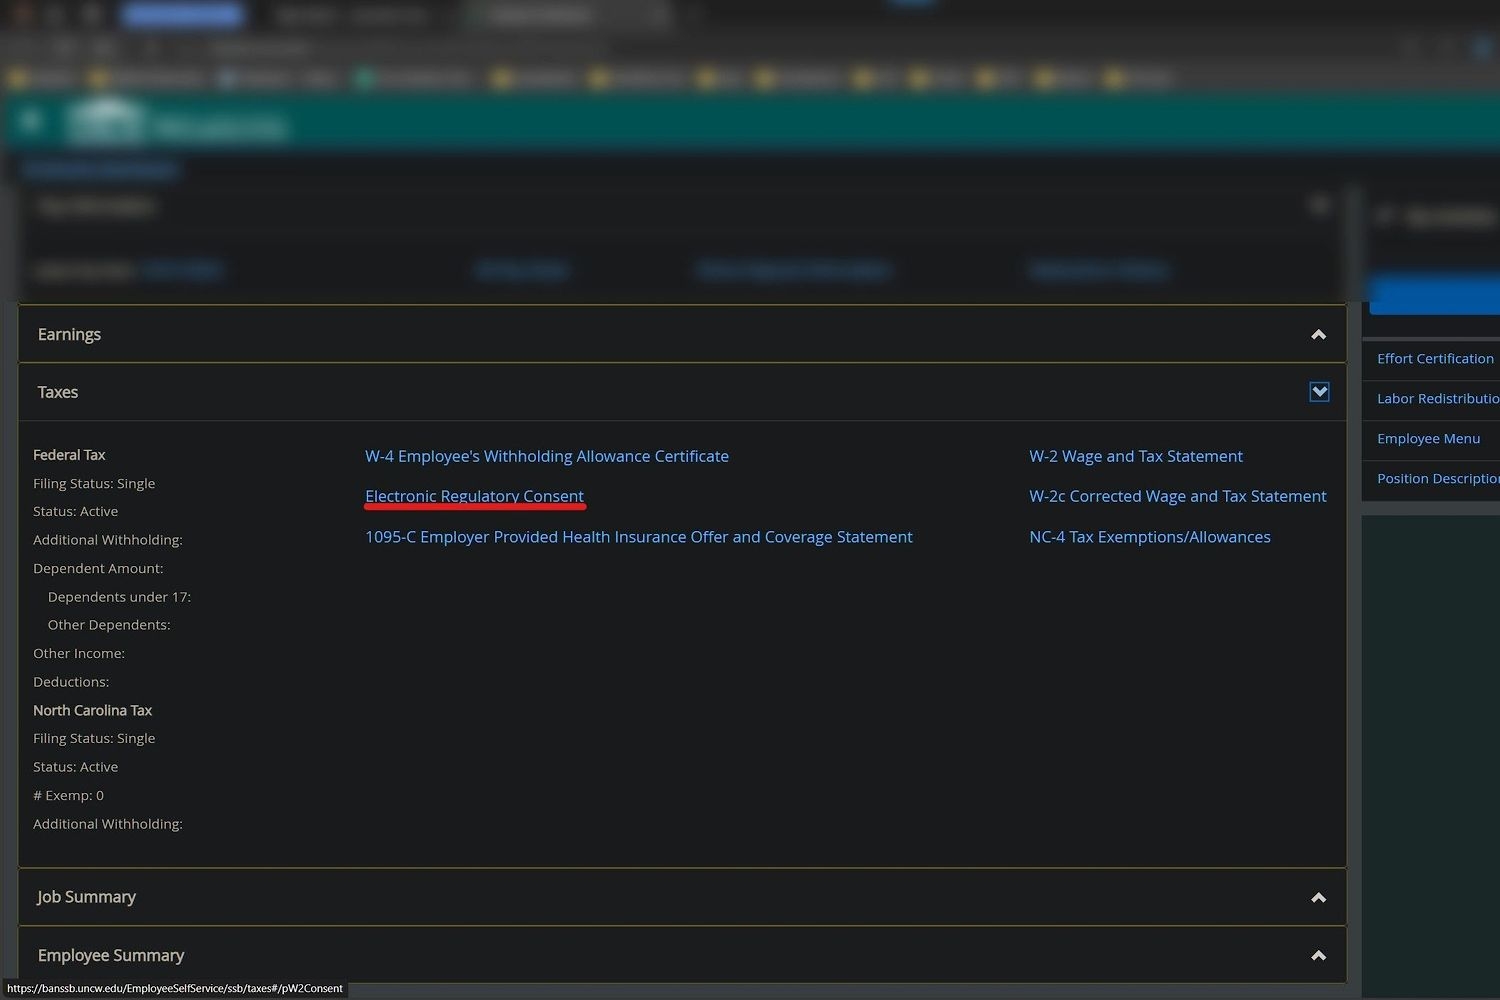This screenshot has height=1000, width=1500.
Task: Select Labor Redistribution in side panel
Action: (x=1436, y=399)
